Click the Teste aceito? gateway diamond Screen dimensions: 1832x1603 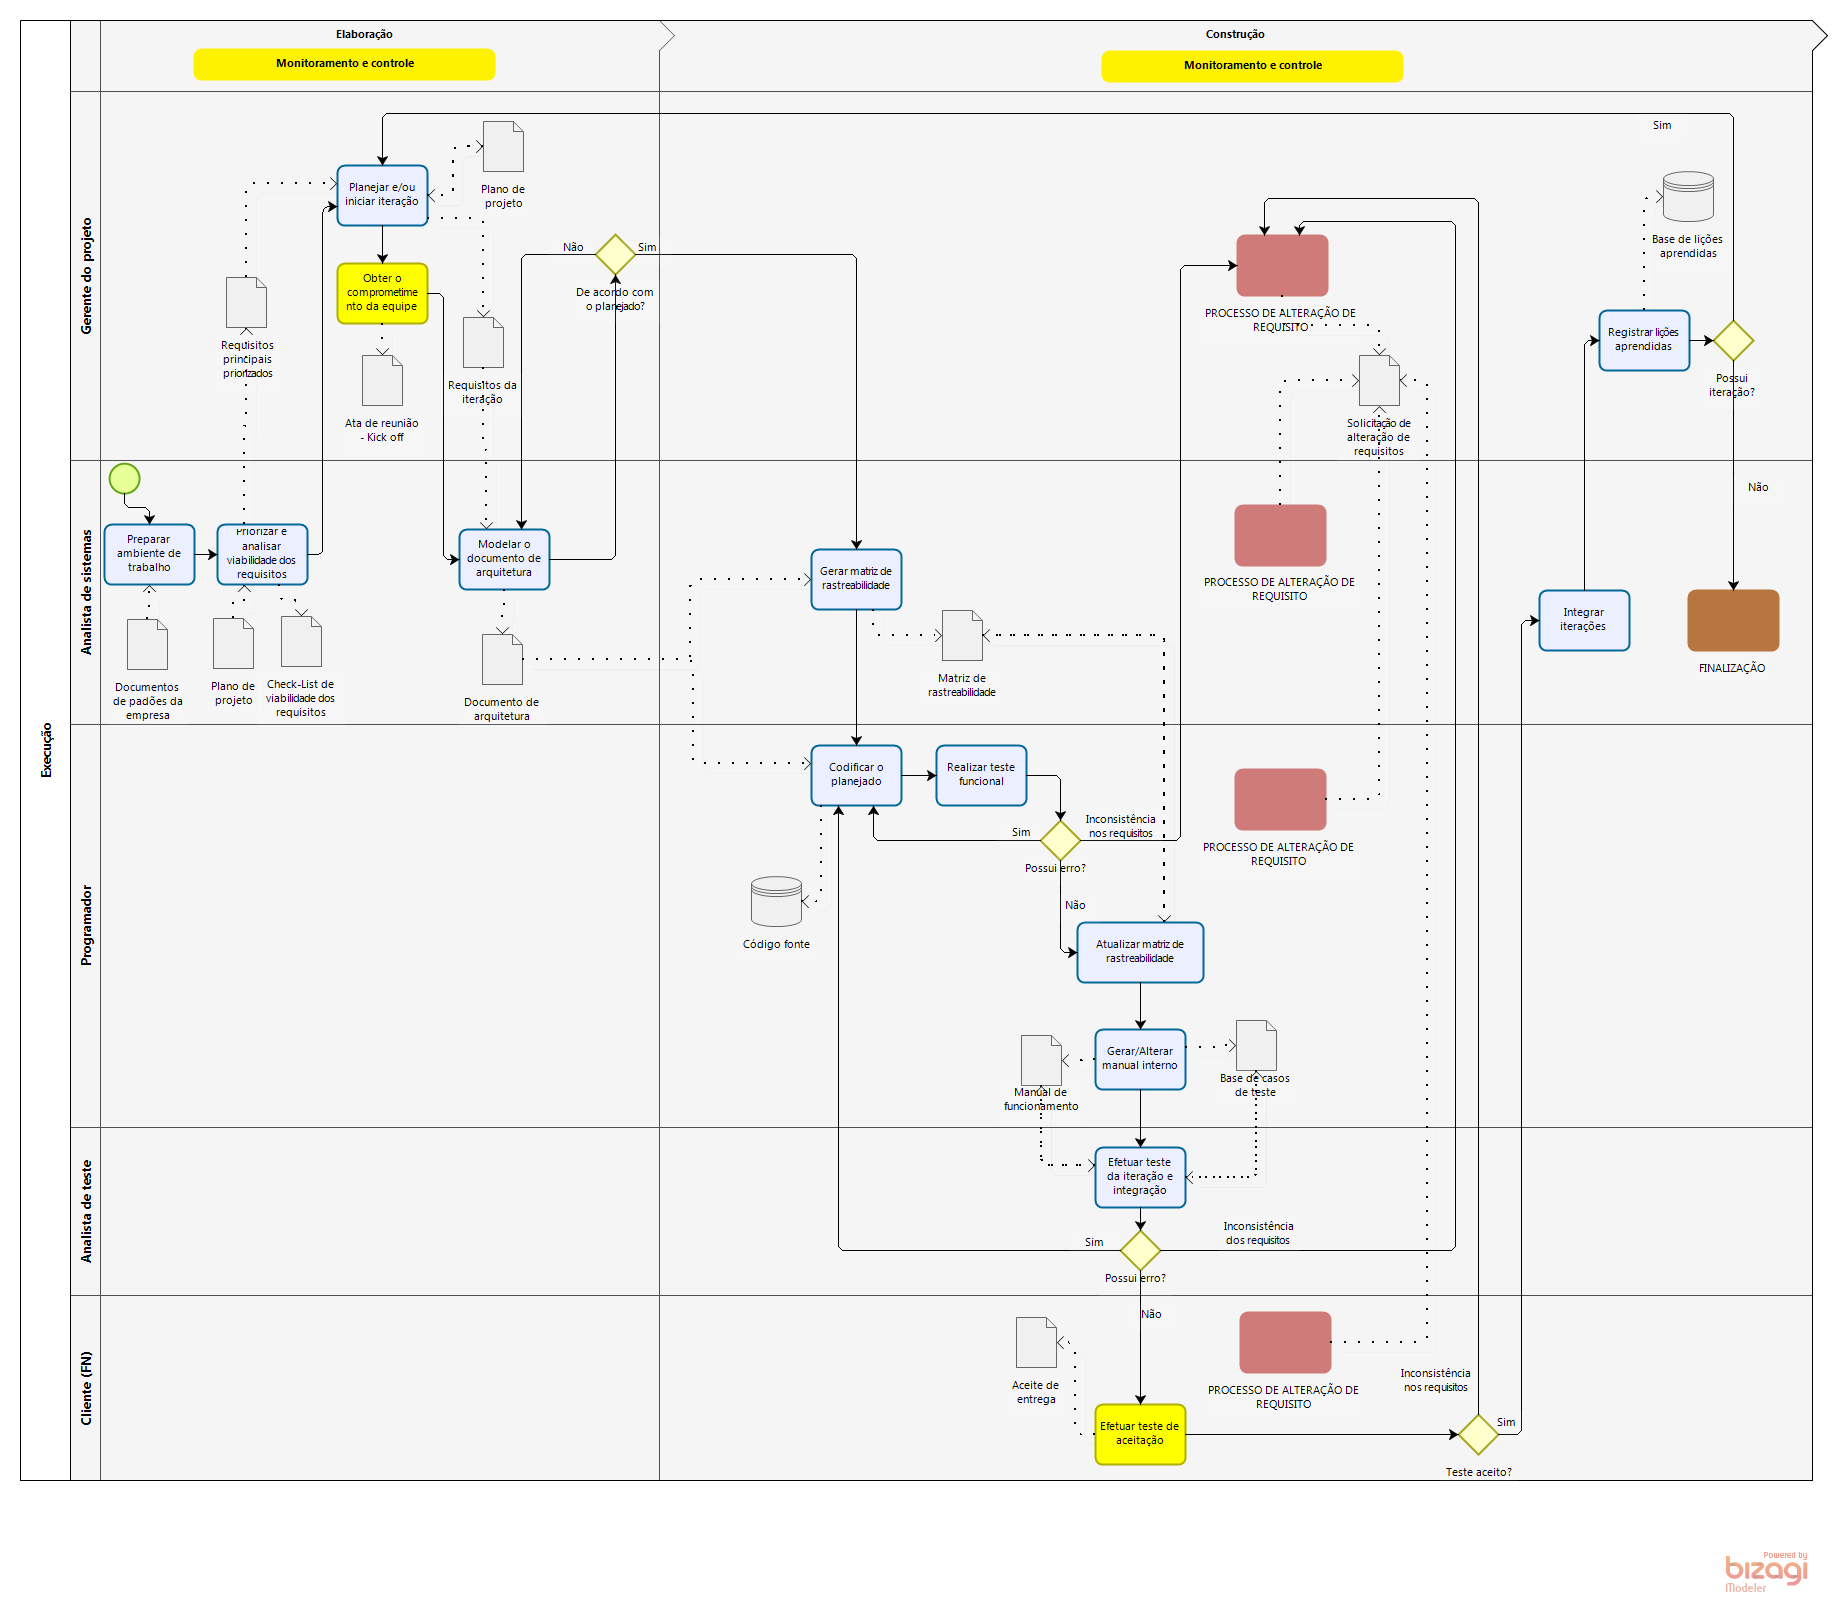(1478, 1435)
